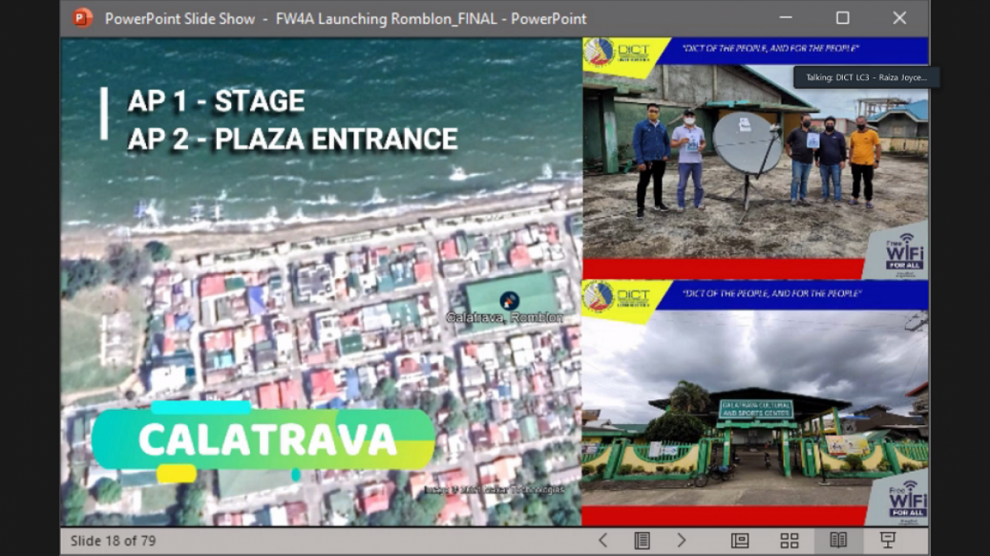This screenshot has height=556, width=990.
Task: Go to the previous slide arrow
Action: click(x=603, y=541)
